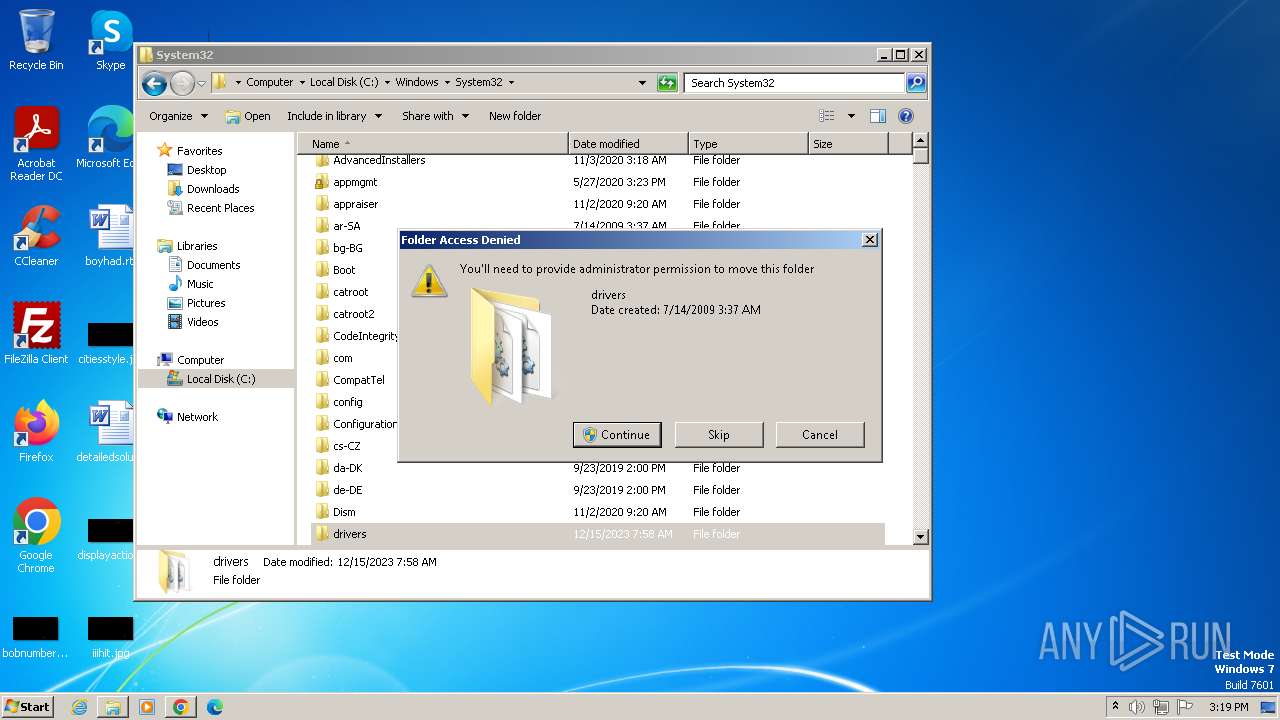The width and height of the screenshot is (1280, 720).
Task: Close the Folder Access Denied dialog
Action: tap(870, 240)
